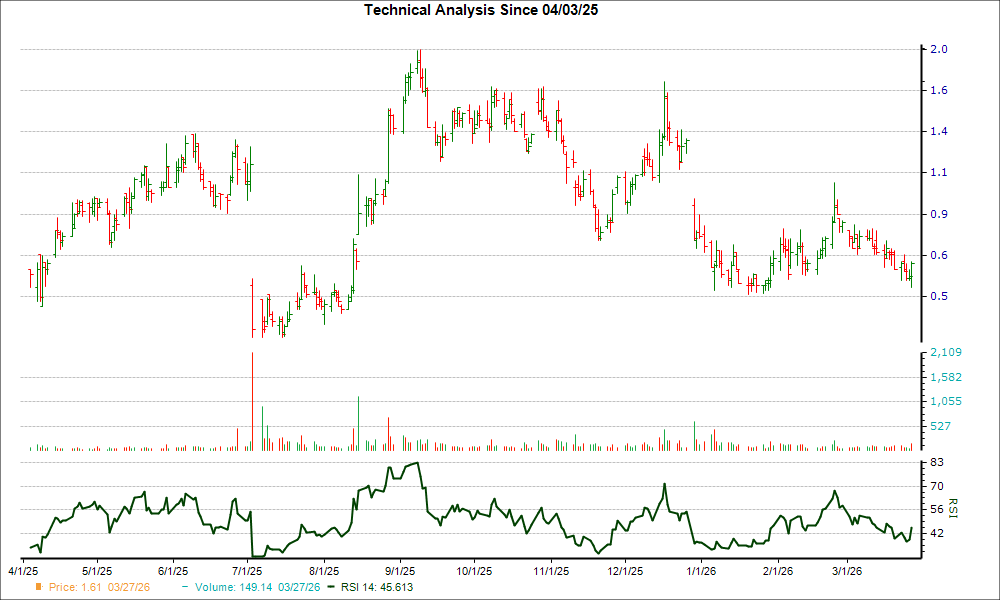Click the 10/1/25 date label

[474, 571]
